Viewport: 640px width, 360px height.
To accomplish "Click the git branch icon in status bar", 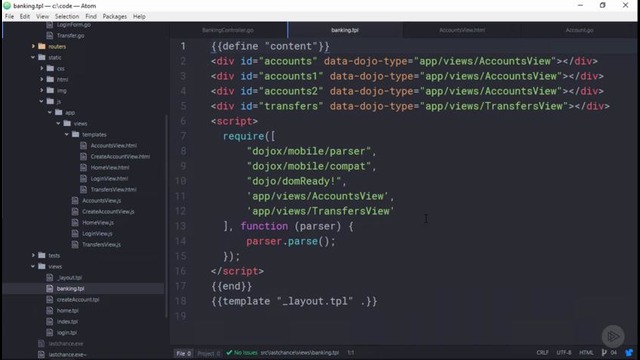I will coord(604,352).
